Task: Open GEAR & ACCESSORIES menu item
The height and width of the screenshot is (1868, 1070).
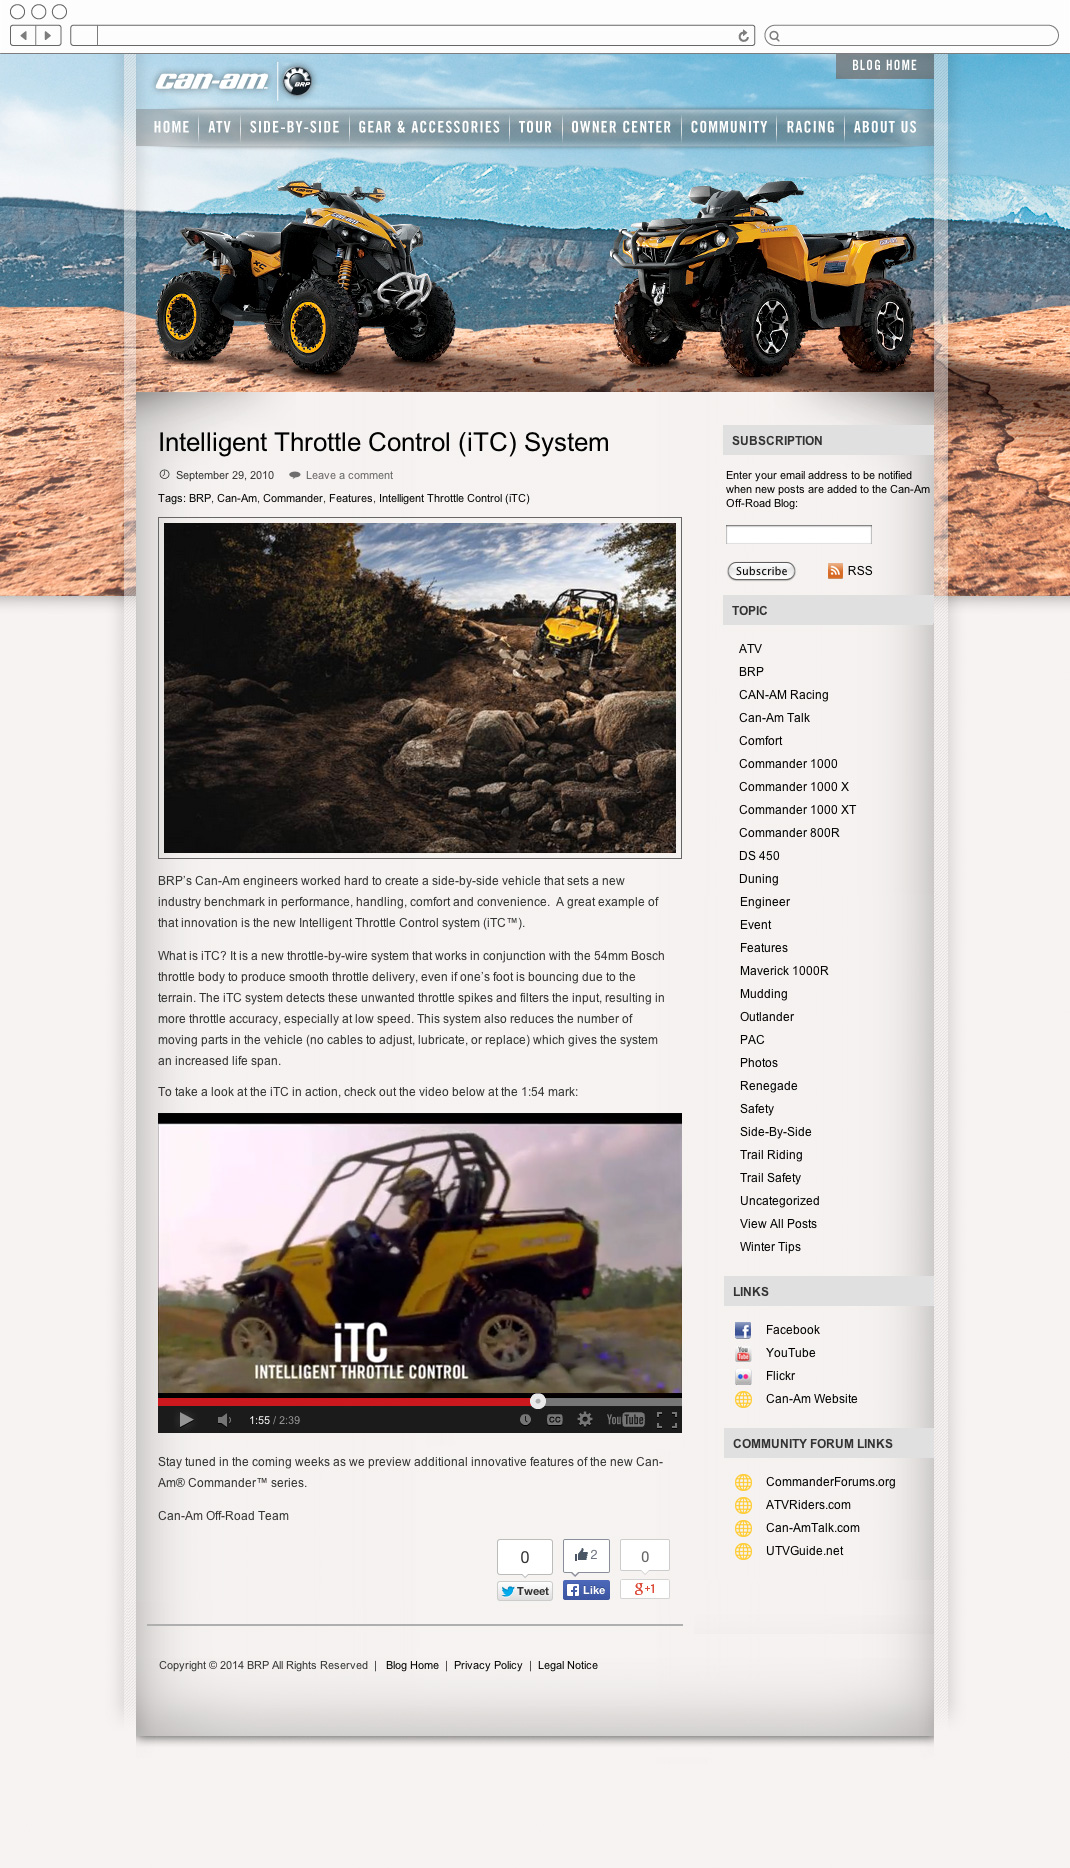Action: [x=429, y=127]
